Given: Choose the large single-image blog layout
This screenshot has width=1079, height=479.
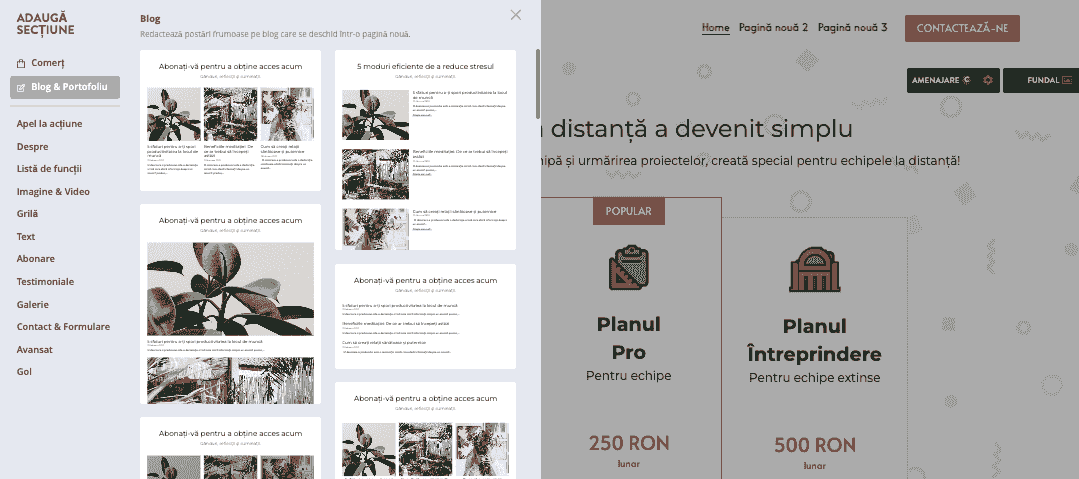Looking at the screenshot, I should [x=231, y=304].
